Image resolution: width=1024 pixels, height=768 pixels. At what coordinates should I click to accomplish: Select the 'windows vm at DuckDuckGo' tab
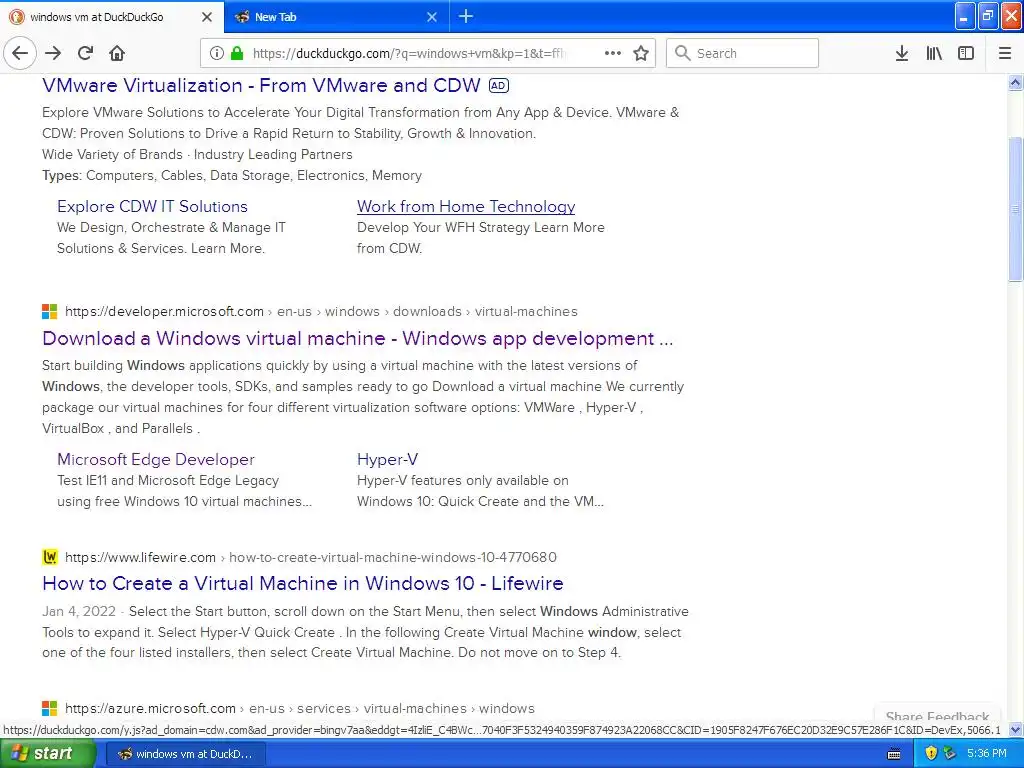click(112, 17)
